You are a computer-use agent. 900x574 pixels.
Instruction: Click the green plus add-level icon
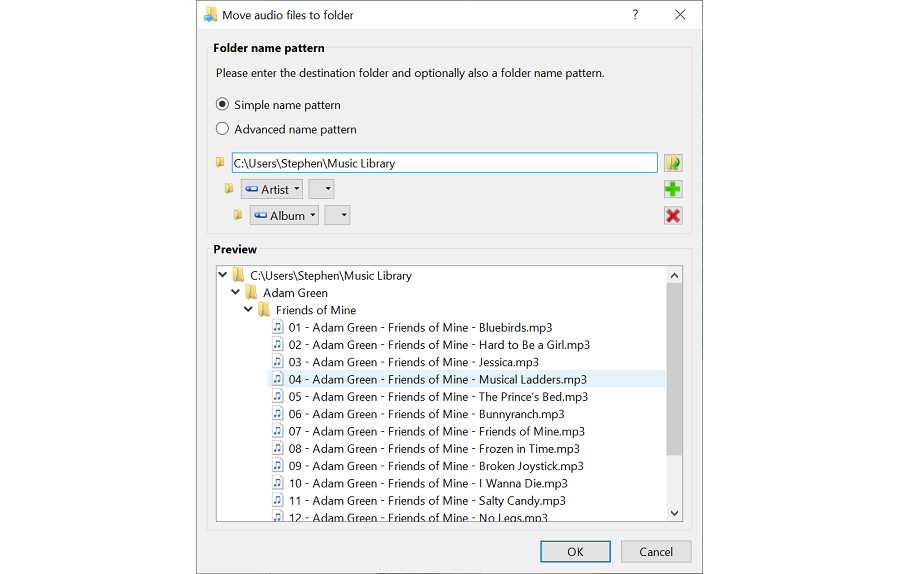[x=673, y=189]
